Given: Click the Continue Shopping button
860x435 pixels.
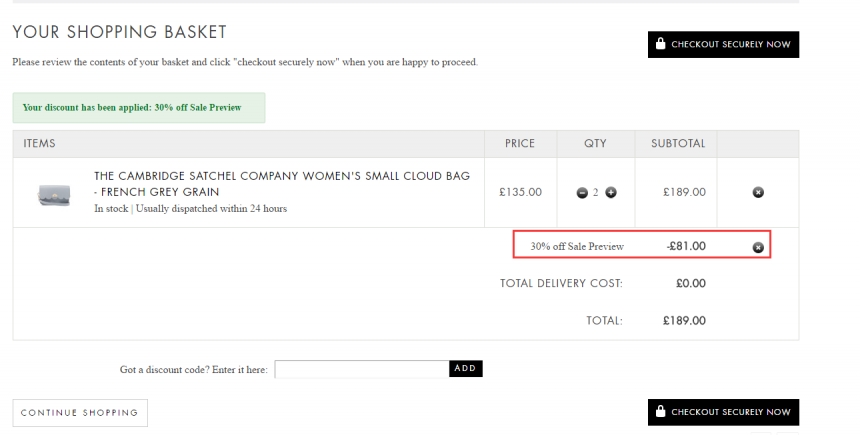Looking at the screenshot, I should [80, 413].
